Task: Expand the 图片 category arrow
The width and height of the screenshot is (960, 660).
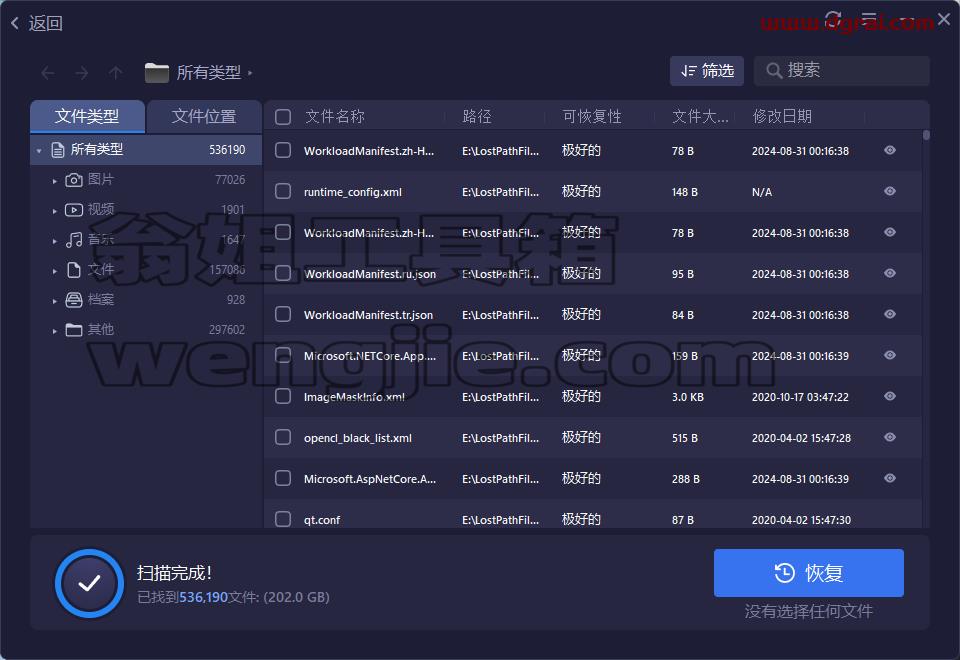Action: coord(54,181)
